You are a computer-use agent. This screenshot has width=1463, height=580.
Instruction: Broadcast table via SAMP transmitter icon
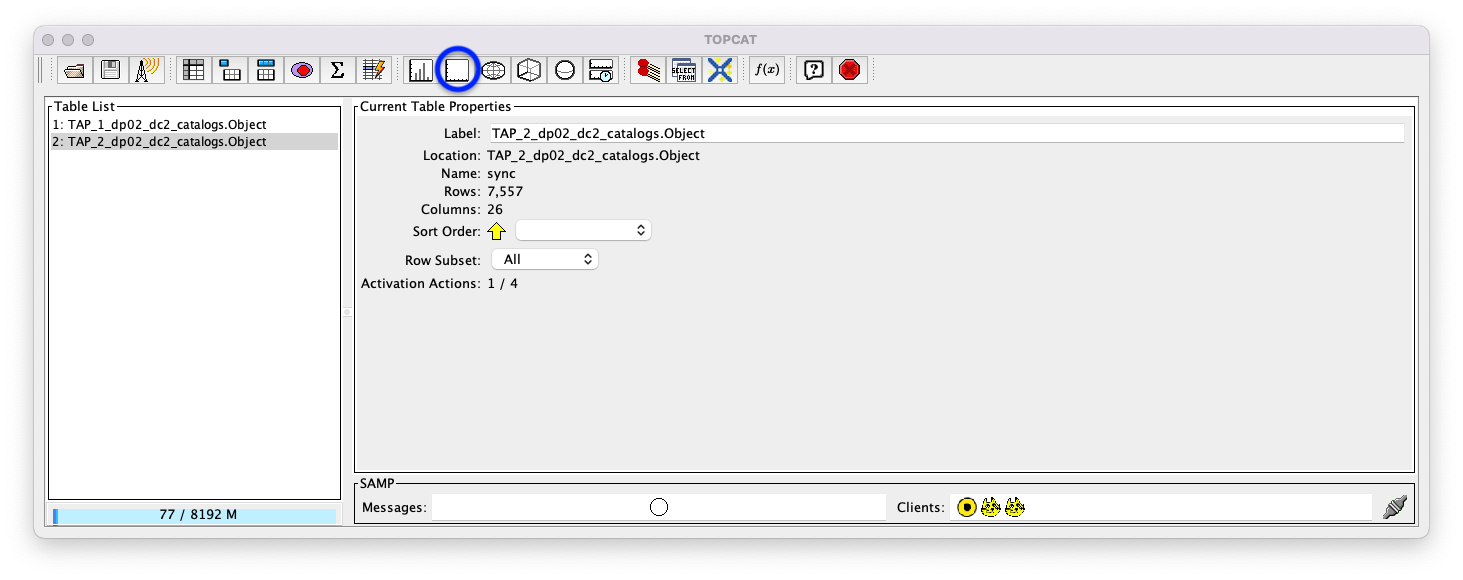coord(146,69)
